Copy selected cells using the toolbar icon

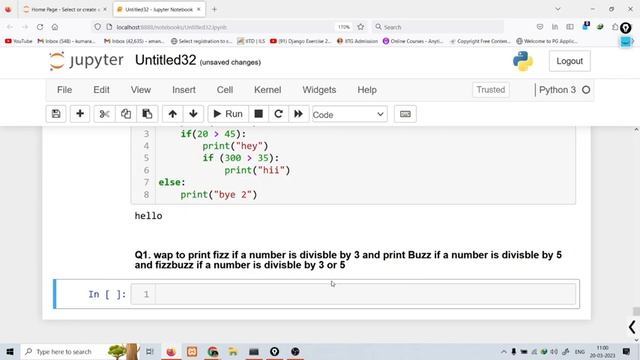(x=126, y=114)
